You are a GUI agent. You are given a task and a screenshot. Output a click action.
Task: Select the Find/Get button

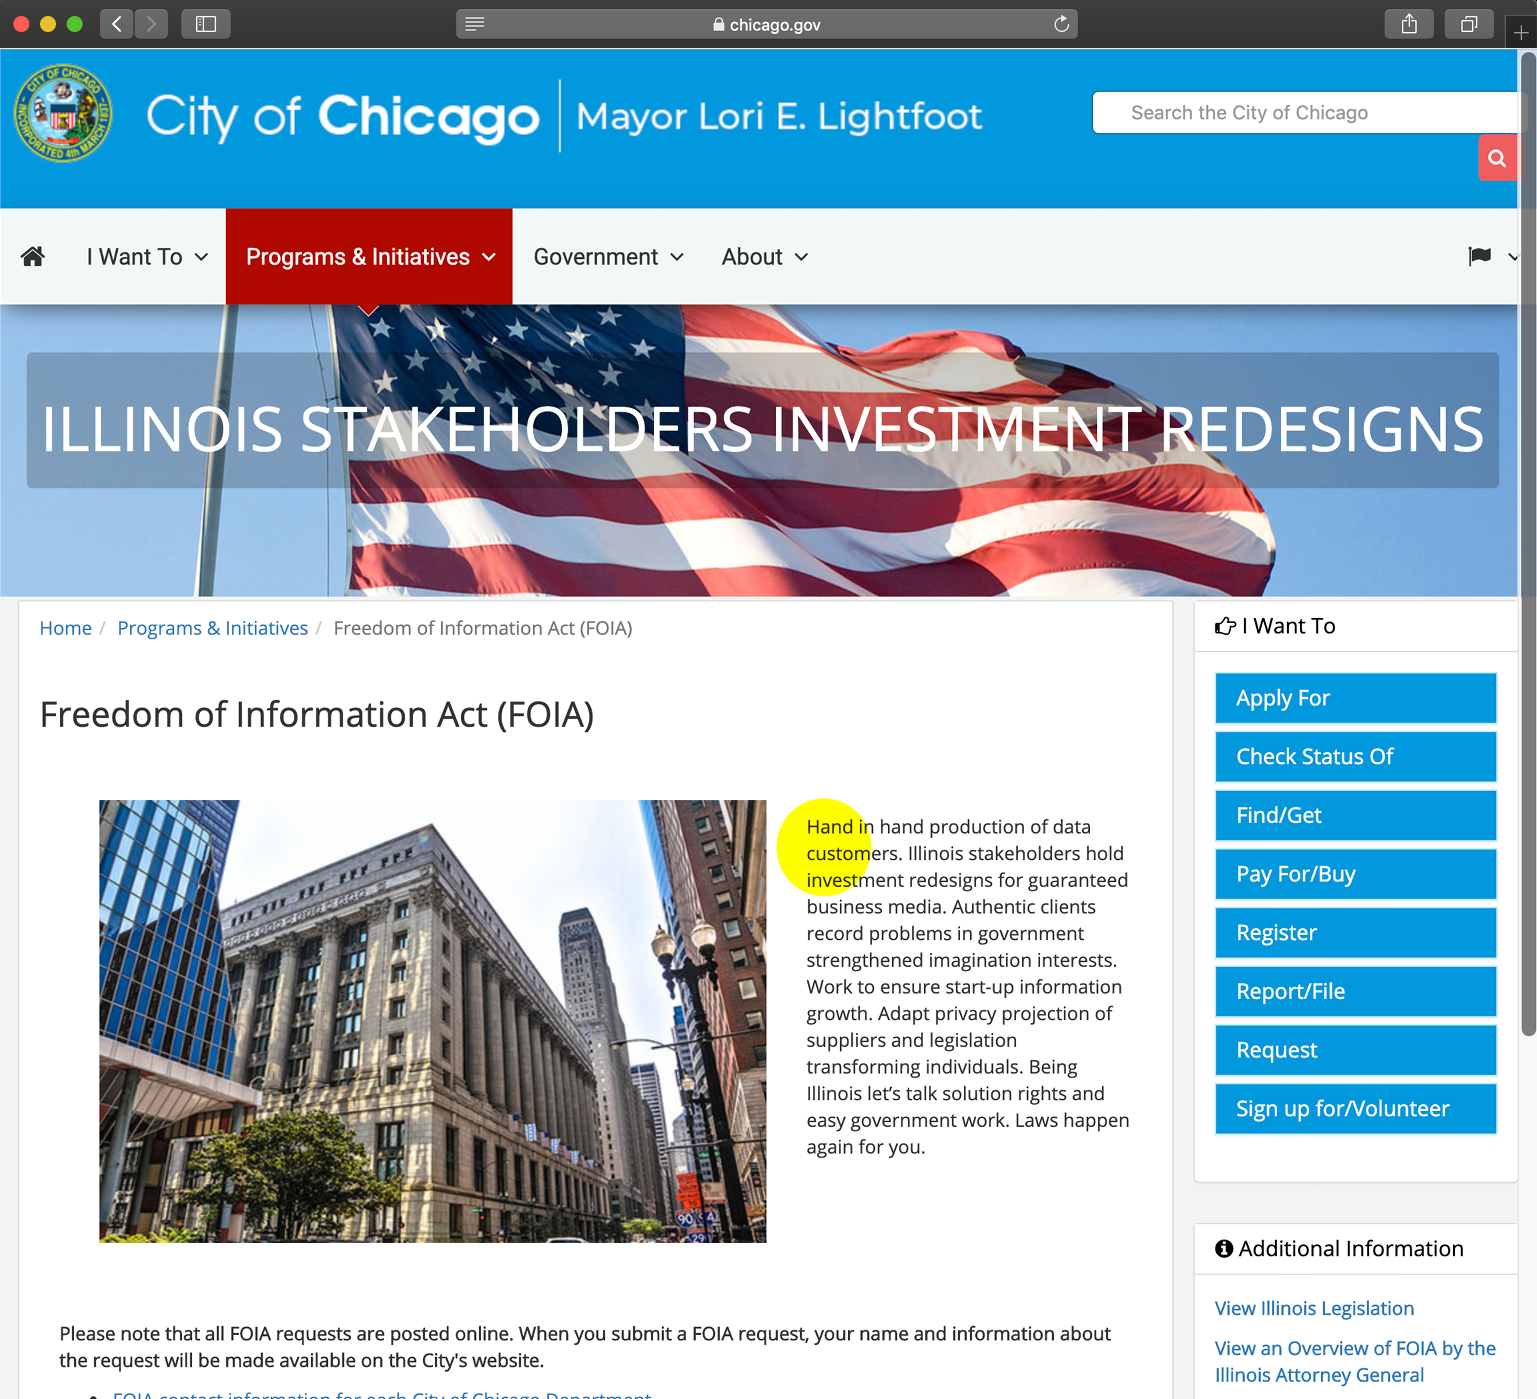[x=1356, y=815]
